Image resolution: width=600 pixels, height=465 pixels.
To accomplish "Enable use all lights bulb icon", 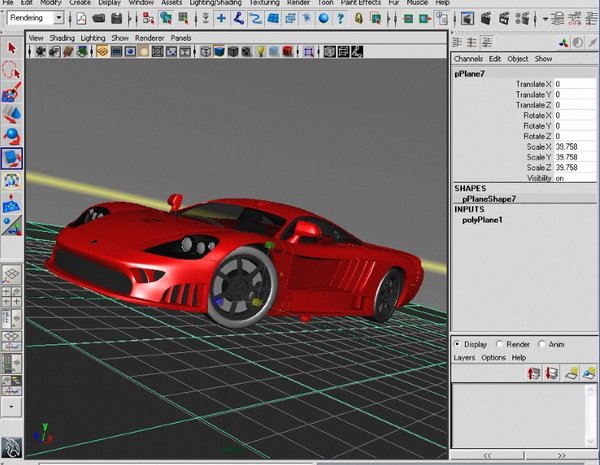I will (x=260, y=51).
